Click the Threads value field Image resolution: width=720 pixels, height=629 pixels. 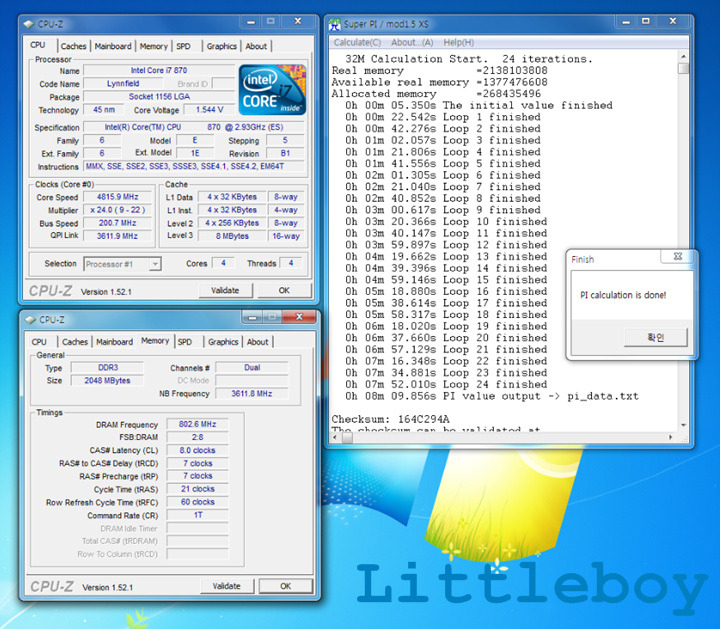[291, 264]
